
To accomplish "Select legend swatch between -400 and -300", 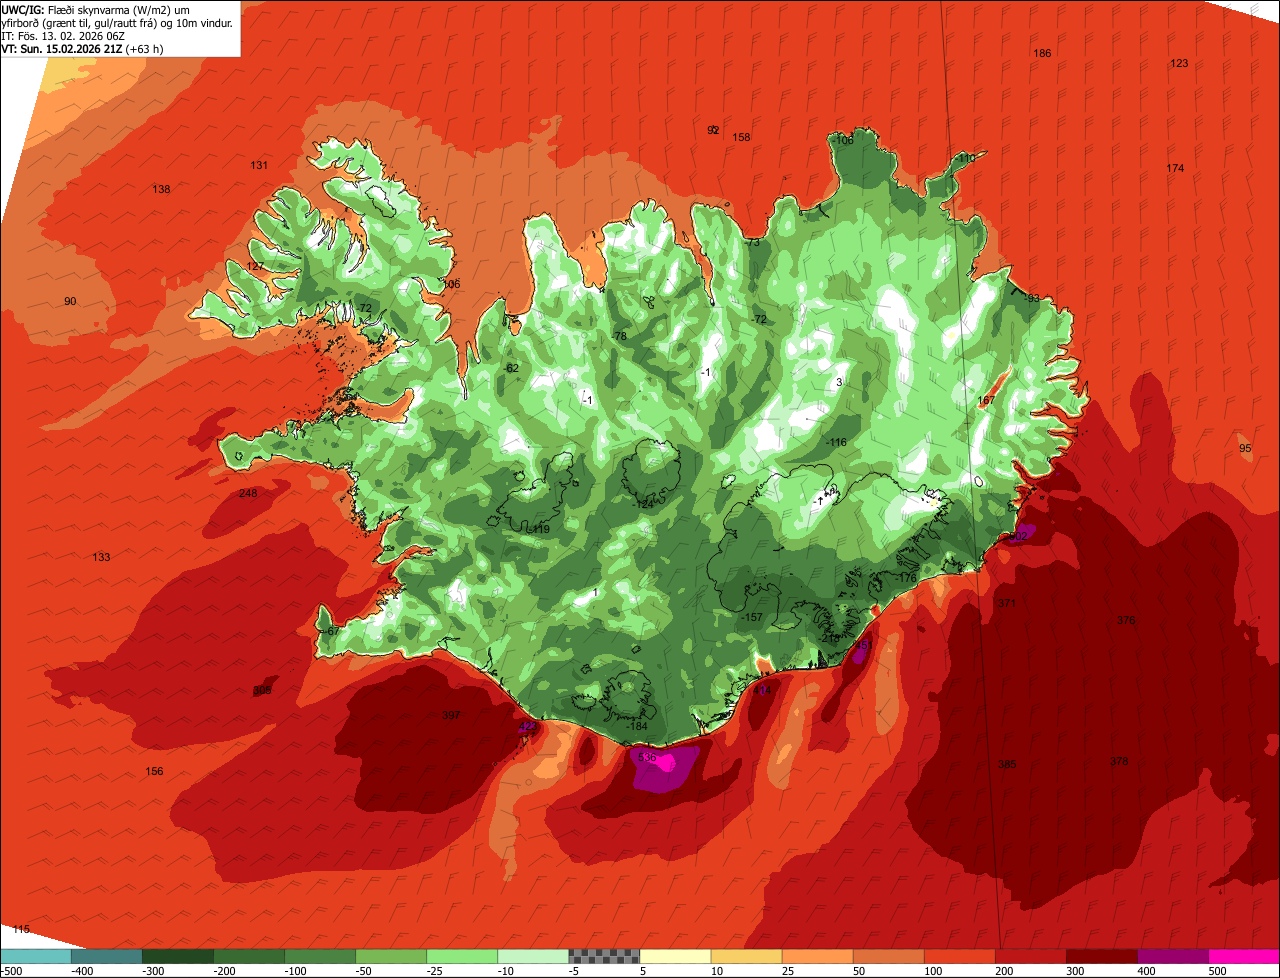I will pos(107,956).
